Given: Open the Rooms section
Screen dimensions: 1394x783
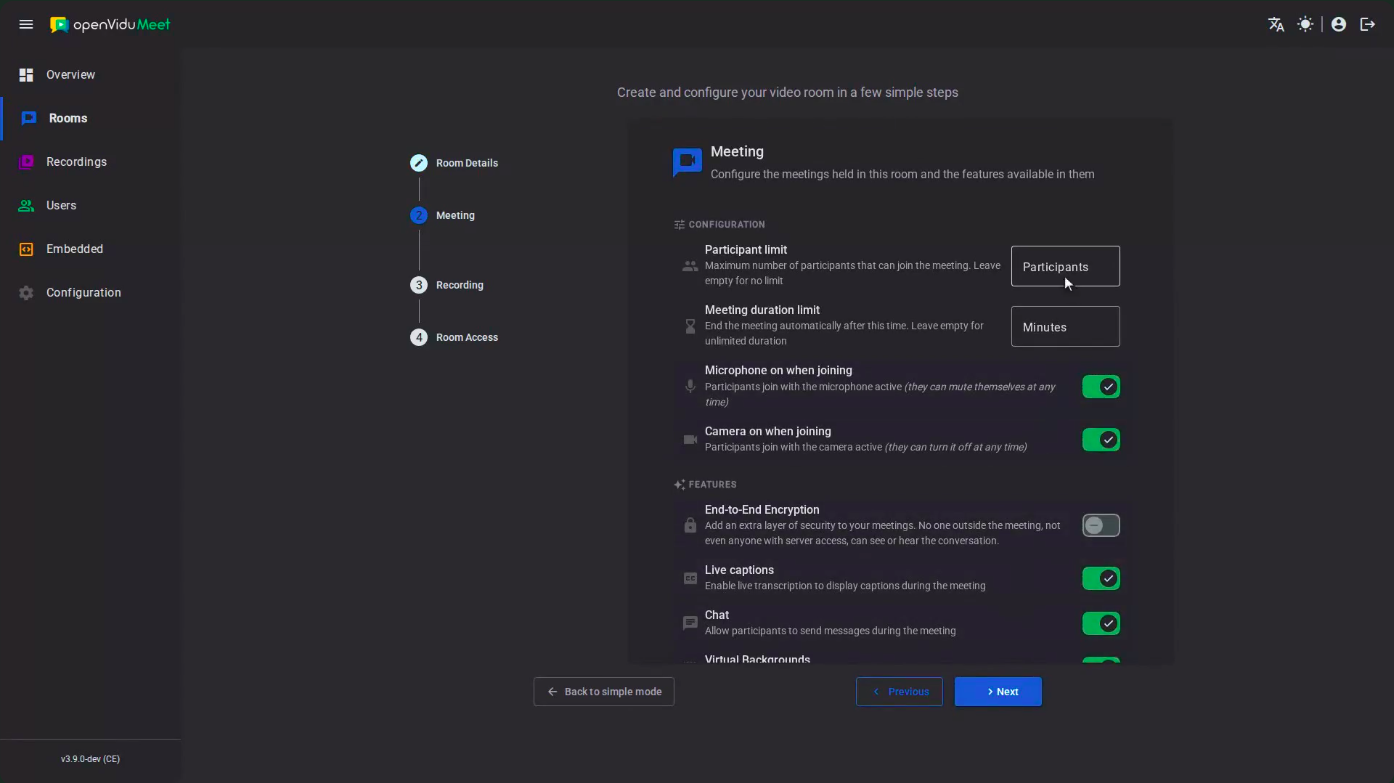Looking at the screenshot, I should coord(91,118).
